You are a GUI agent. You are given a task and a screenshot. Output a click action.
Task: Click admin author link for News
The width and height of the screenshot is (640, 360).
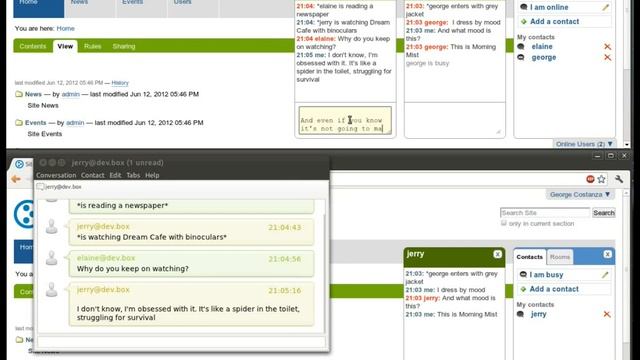71,94
